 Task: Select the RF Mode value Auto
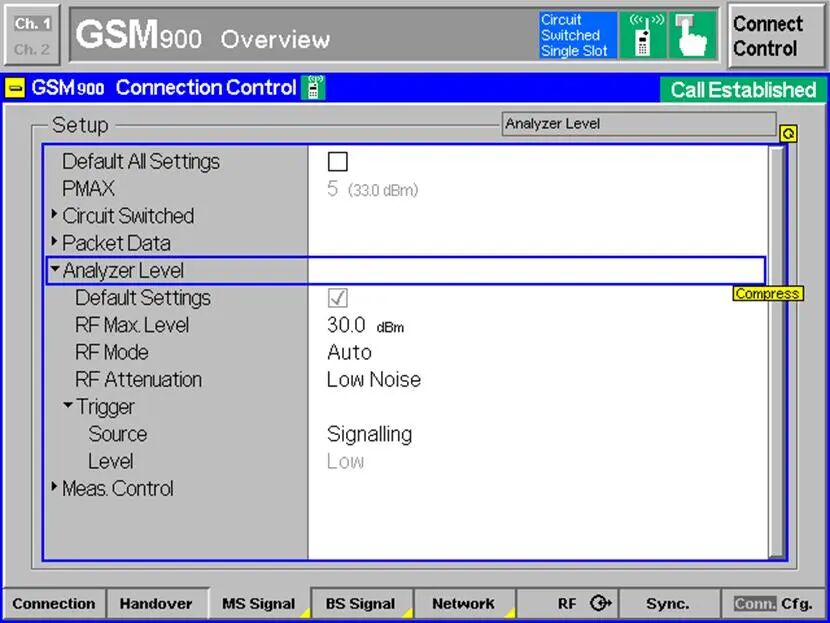[x=349, y=353]
